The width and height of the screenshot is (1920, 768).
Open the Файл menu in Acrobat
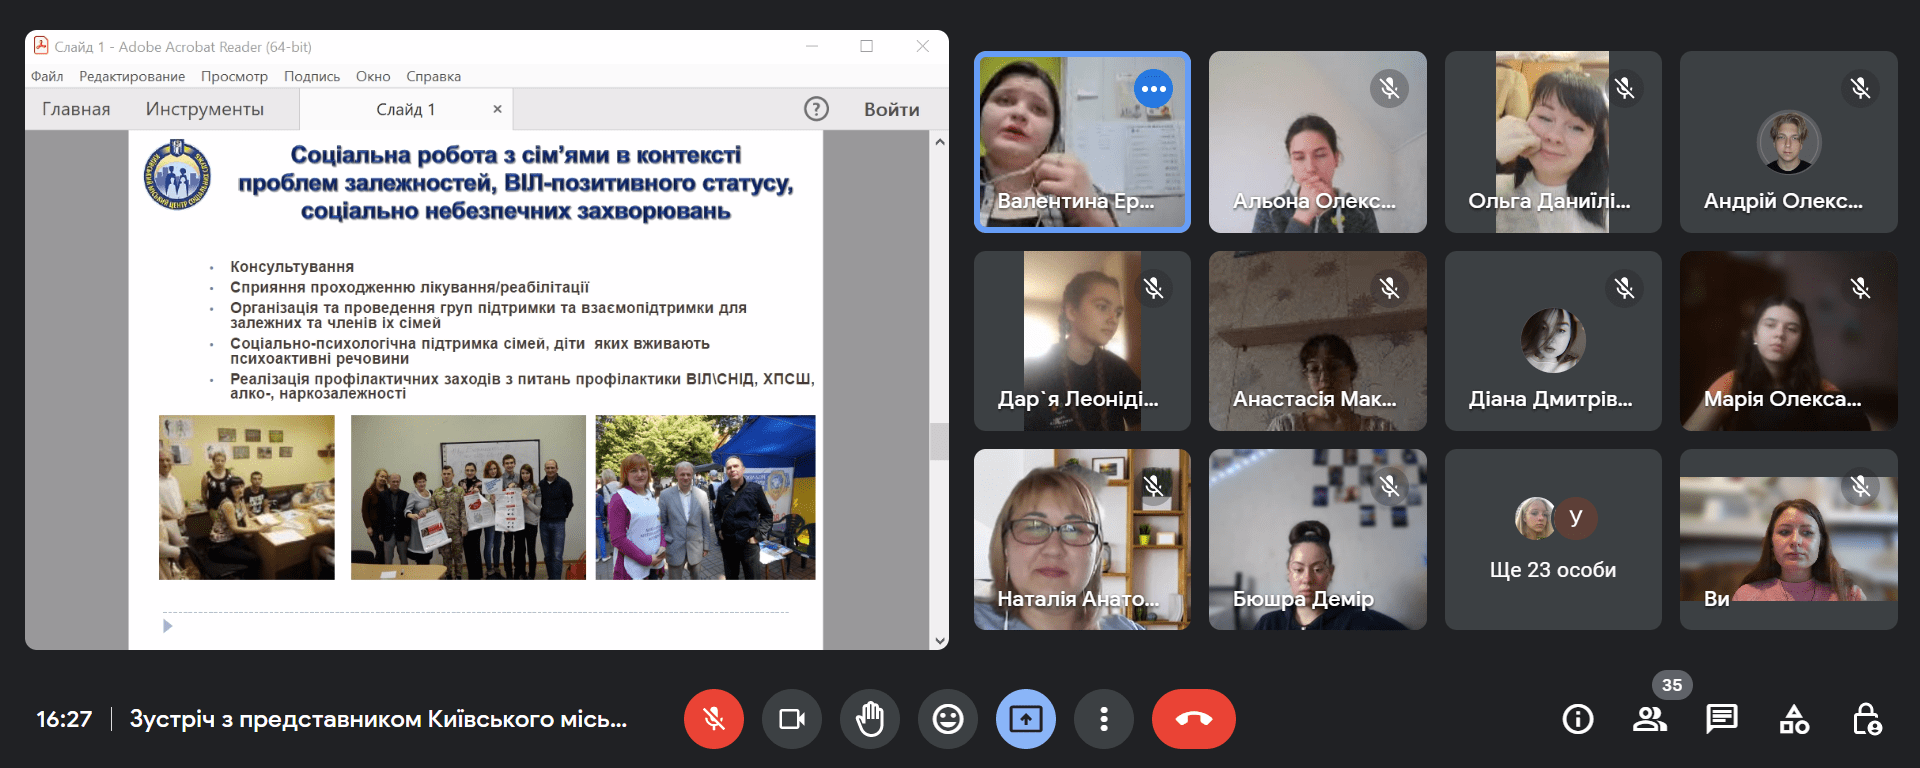47,76
